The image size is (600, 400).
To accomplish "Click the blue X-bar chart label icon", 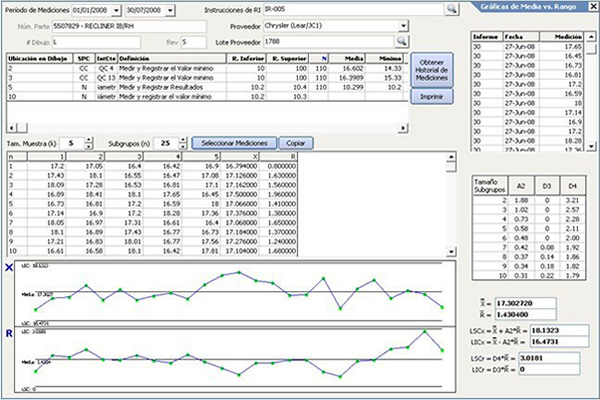I will click(x=8, y=267).
